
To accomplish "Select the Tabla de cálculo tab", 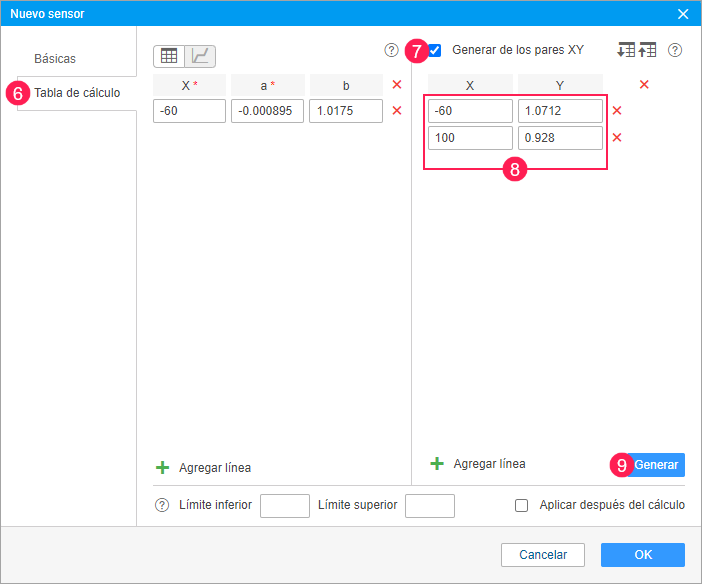I will (77, 93).
